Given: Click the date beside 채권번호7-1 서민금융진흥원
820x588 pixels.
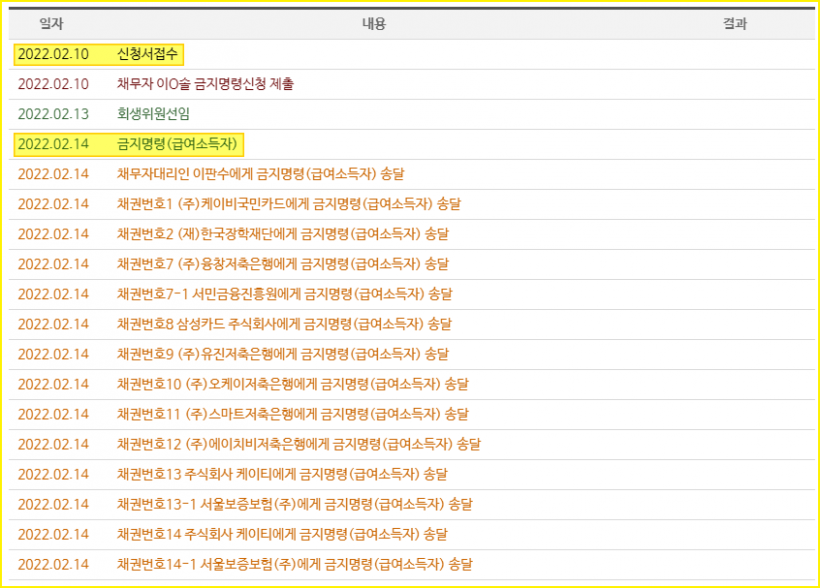Looking at the screenshot, I should pos(53,294).
